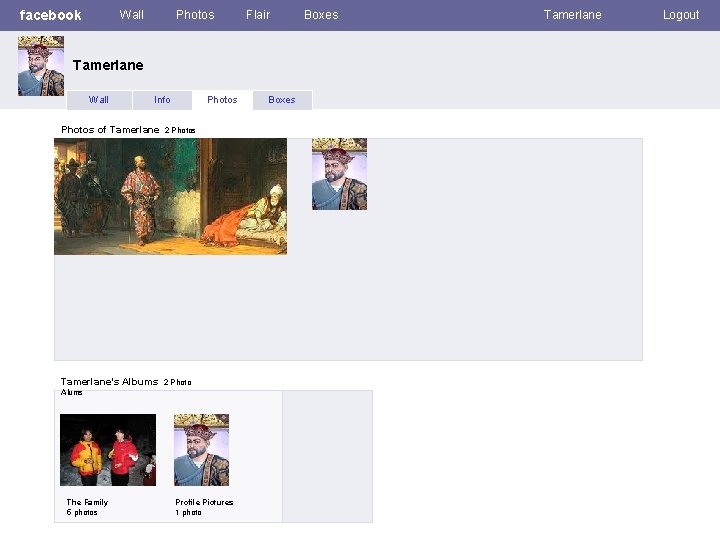This screenshot has width=720, height=540.
Task: Click the facebook logo in header
Action: click(x=51, y=15)
